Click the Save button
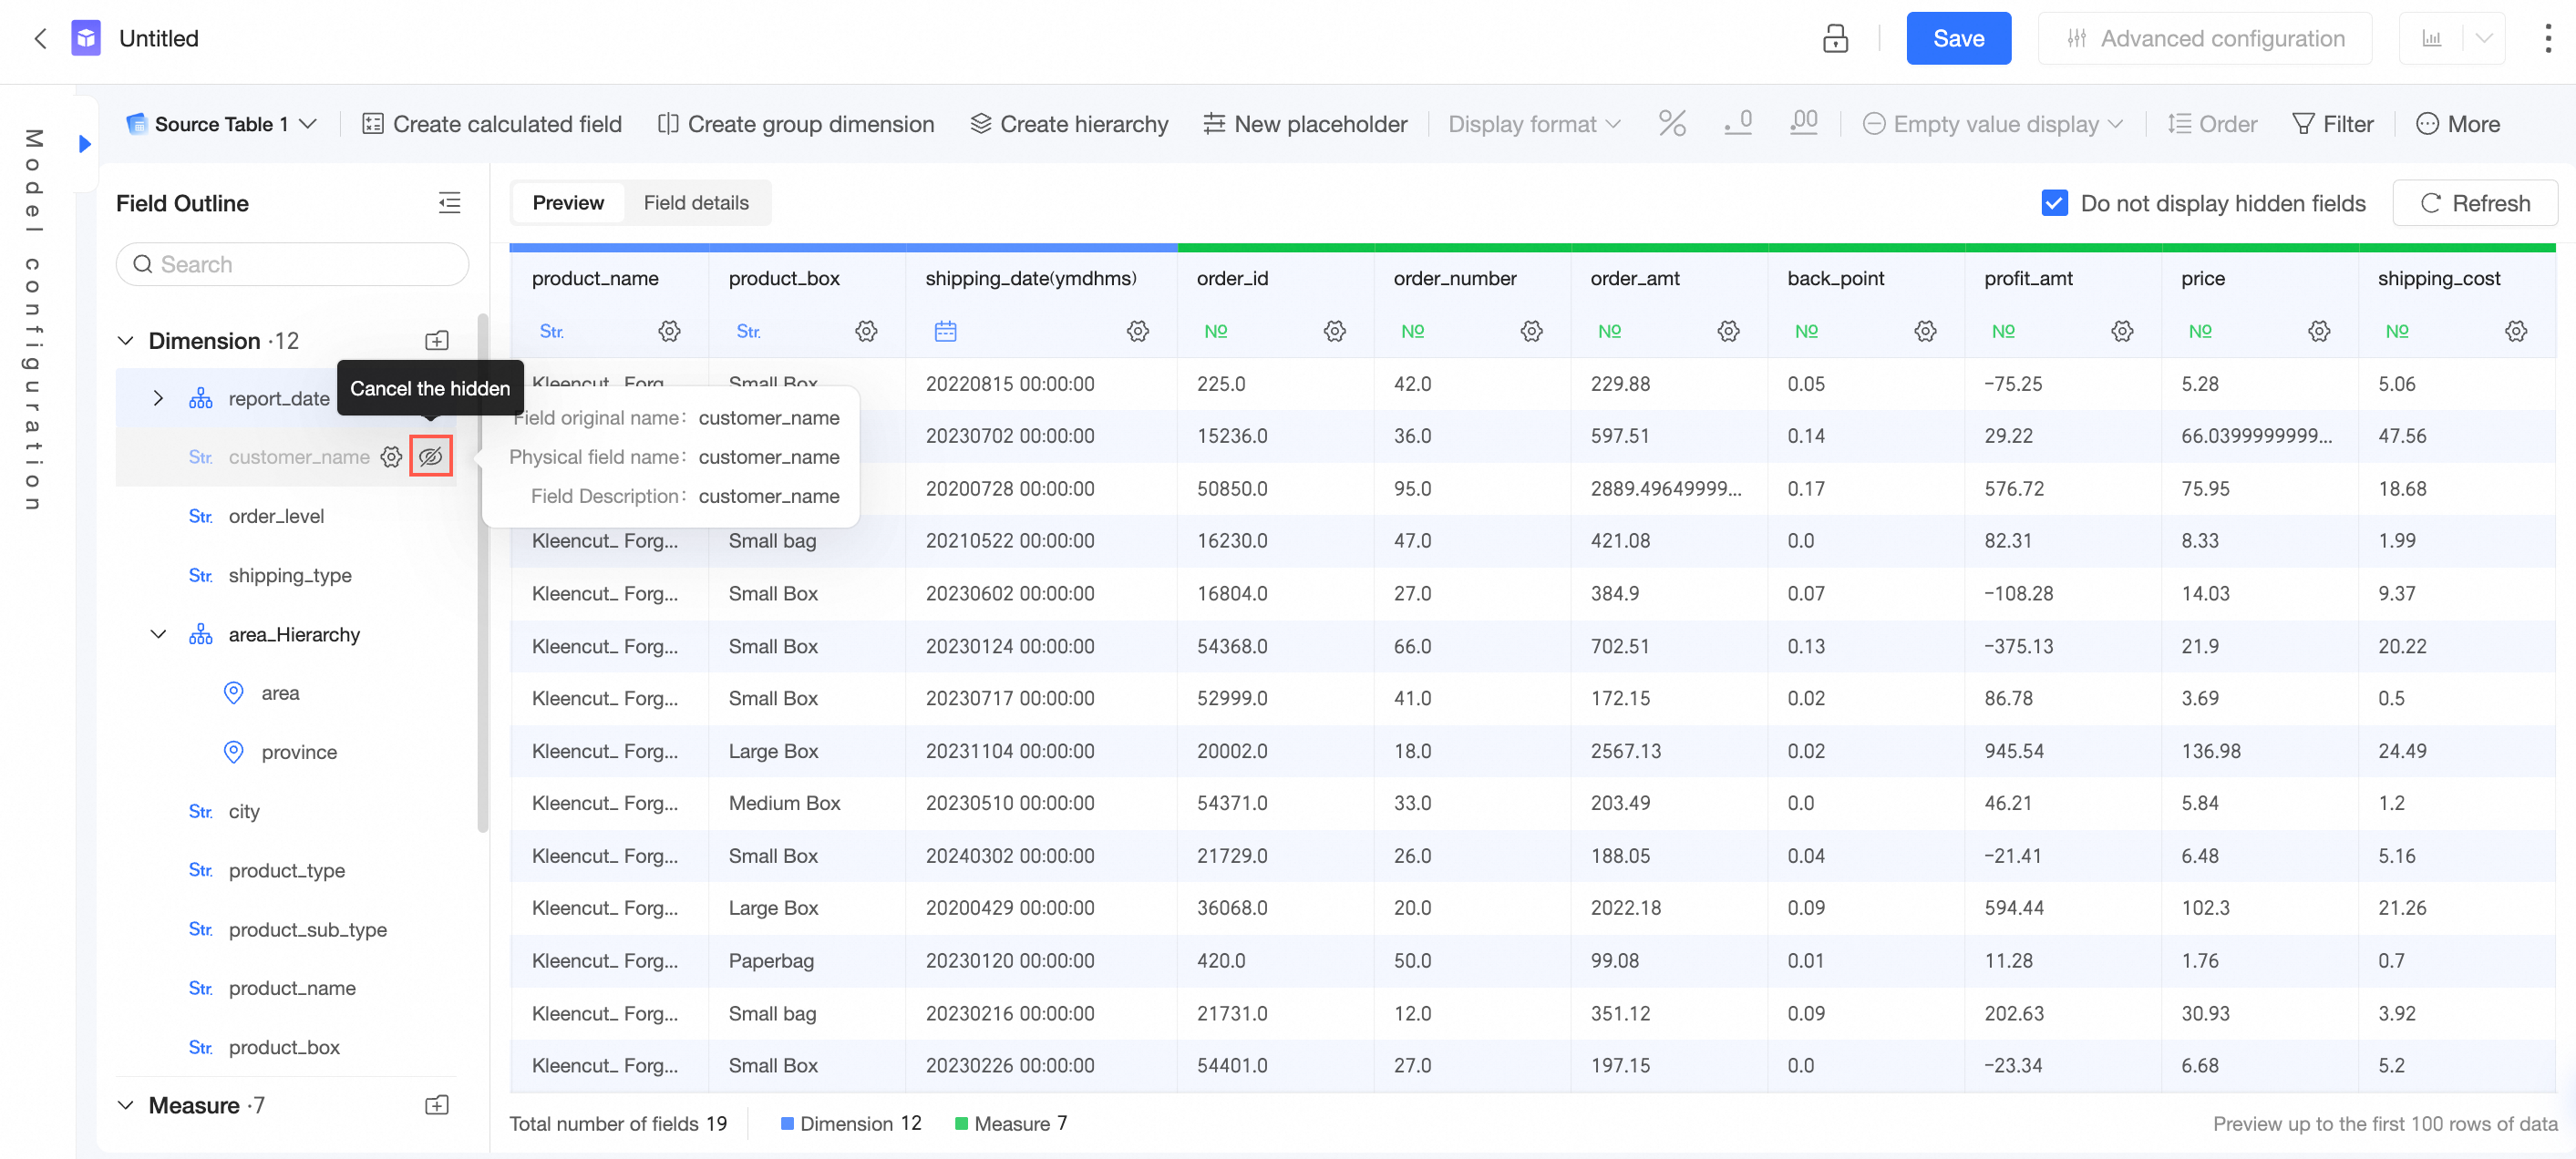Image resolution: width=2576 pixels, height=1159 pixels. (1957, 38)
